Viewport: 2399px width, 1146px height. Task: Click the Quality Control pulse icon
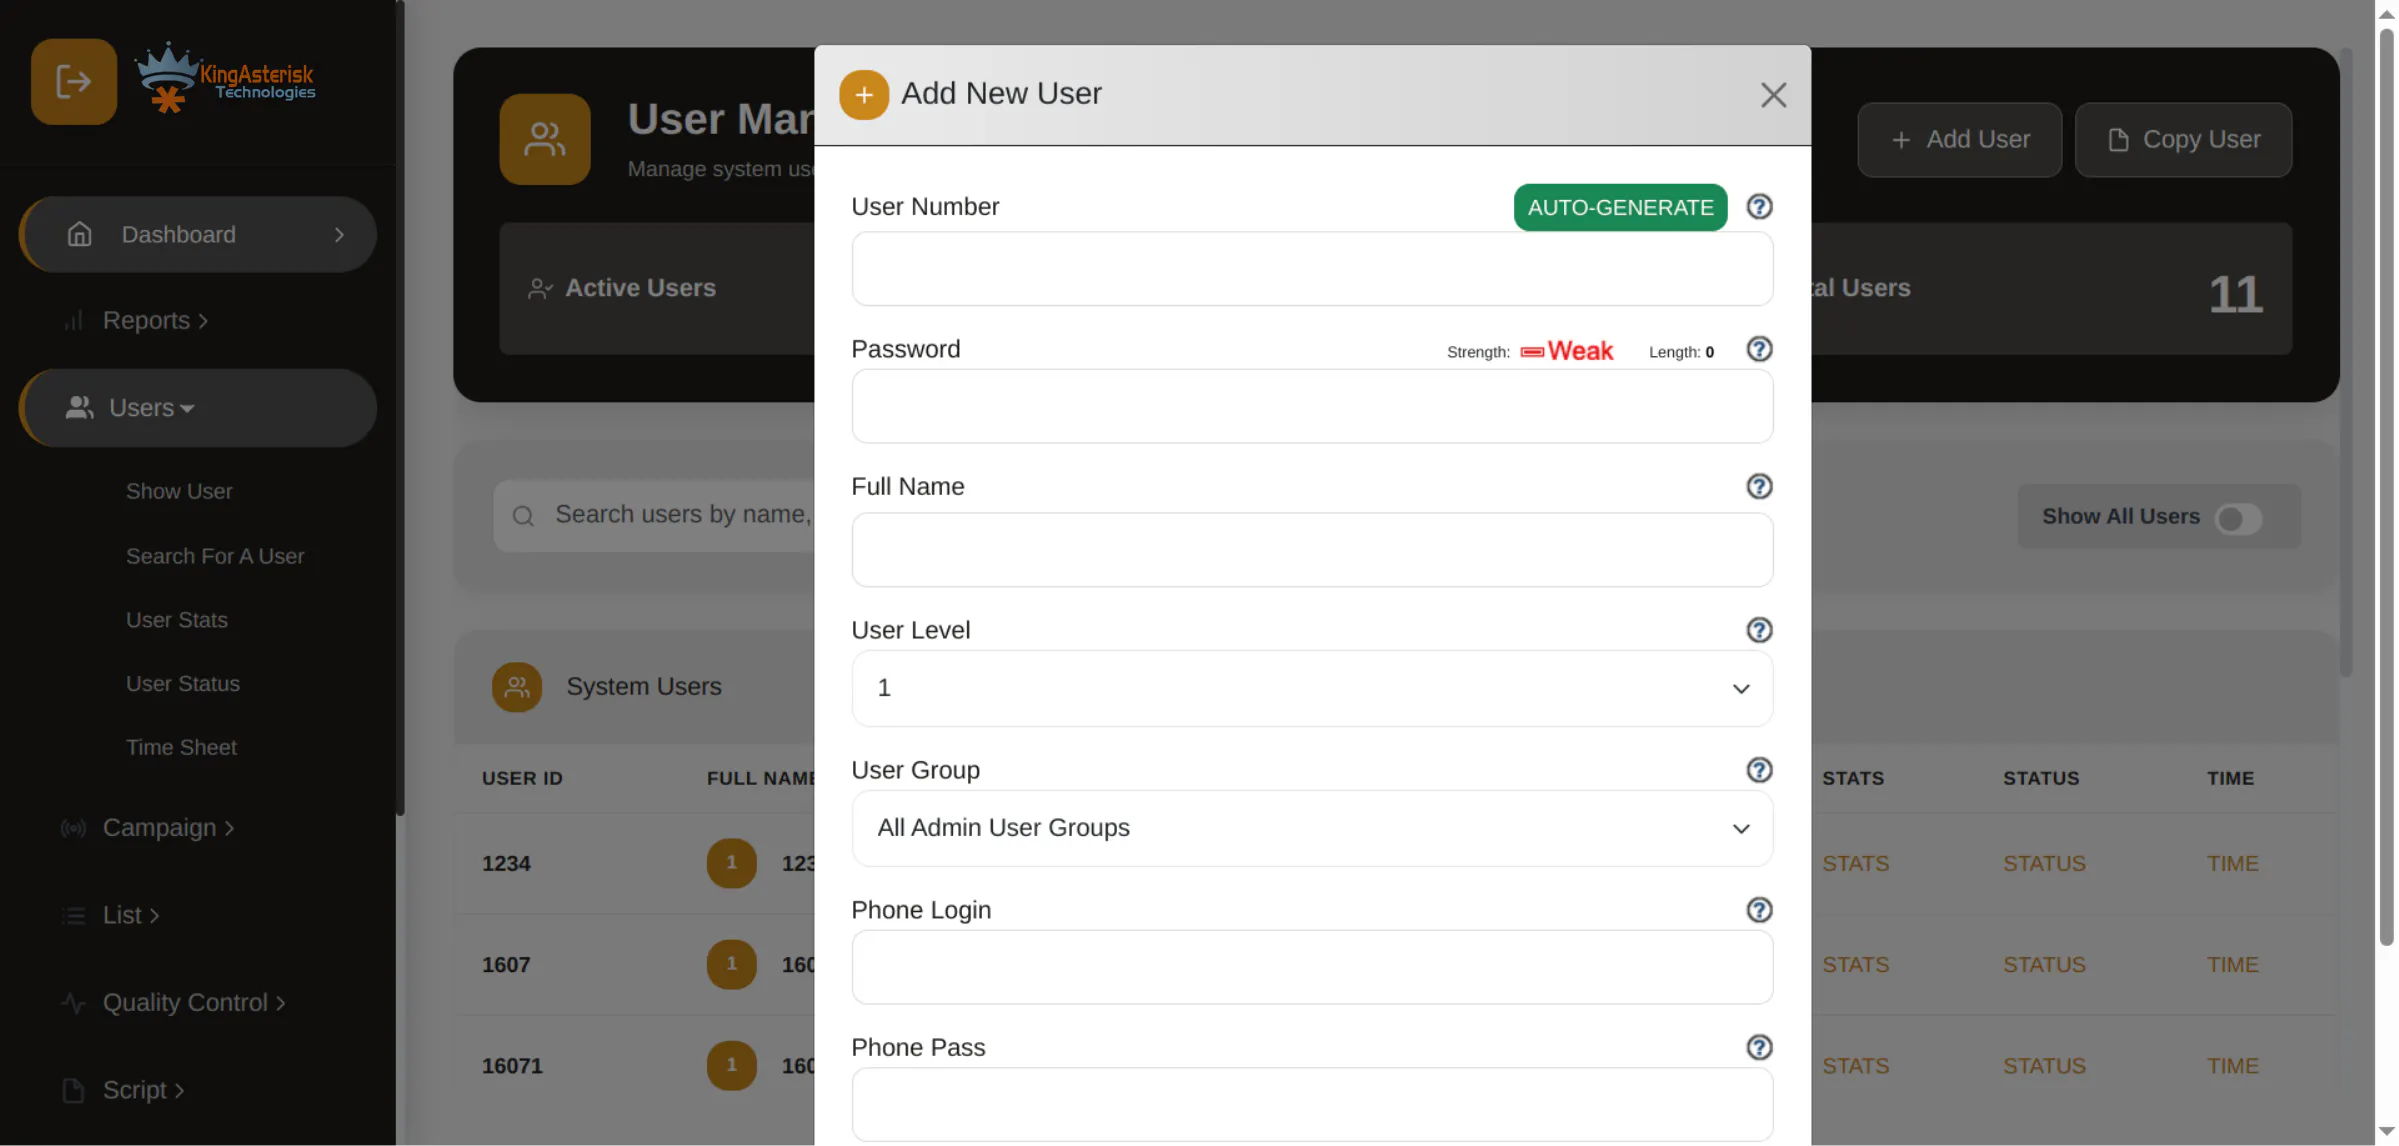coord(73,1002)
